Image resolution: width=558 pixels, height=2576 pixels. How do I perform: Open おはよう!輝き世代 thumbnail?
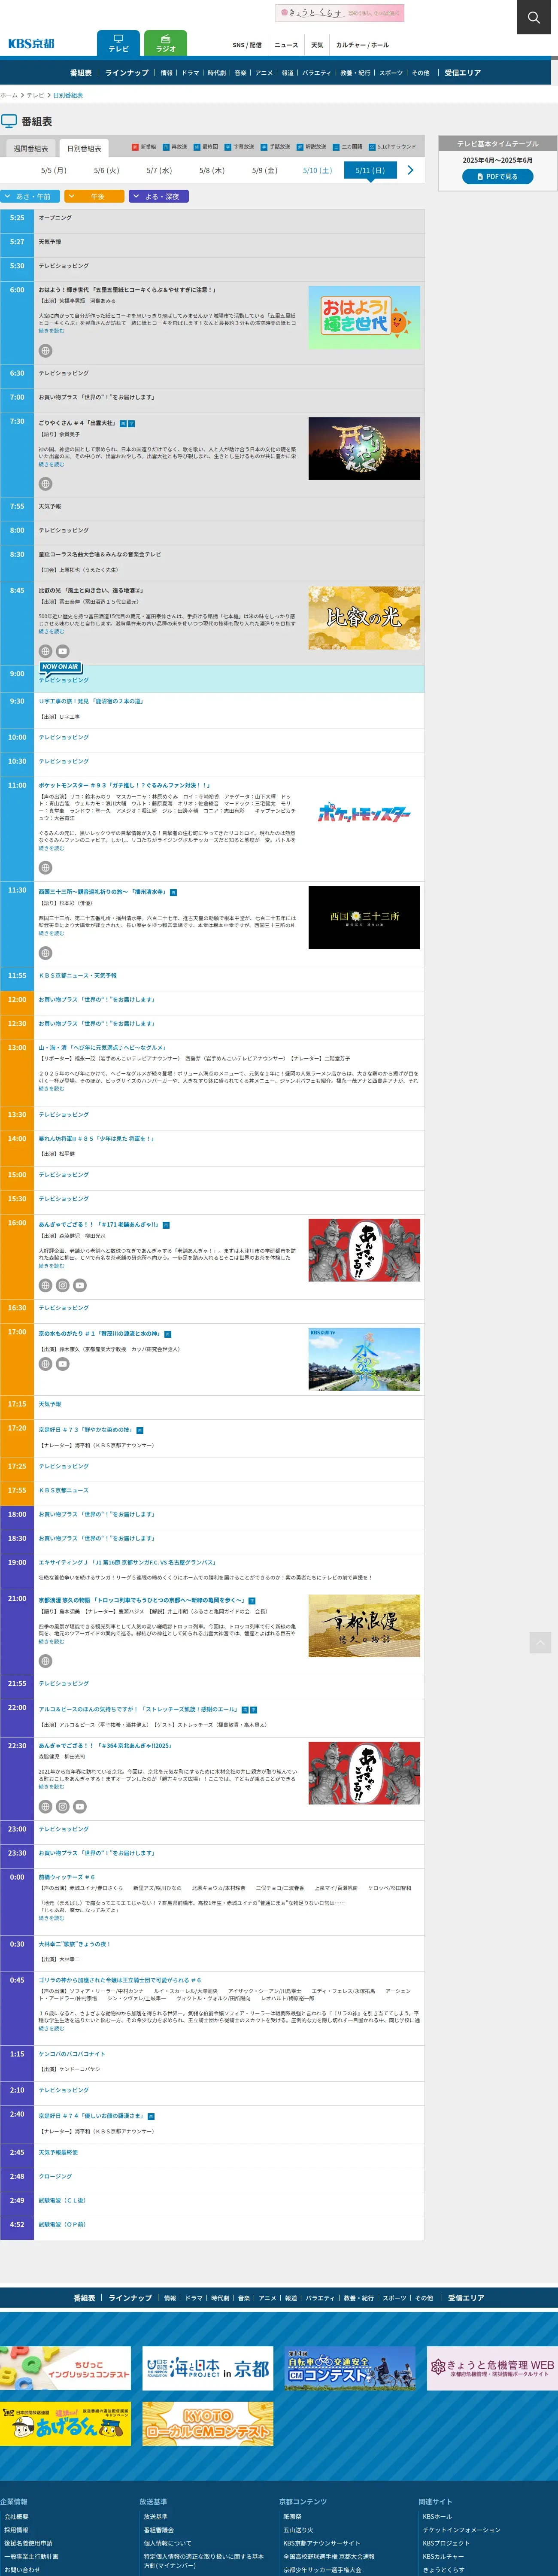(x=364, y=317)
